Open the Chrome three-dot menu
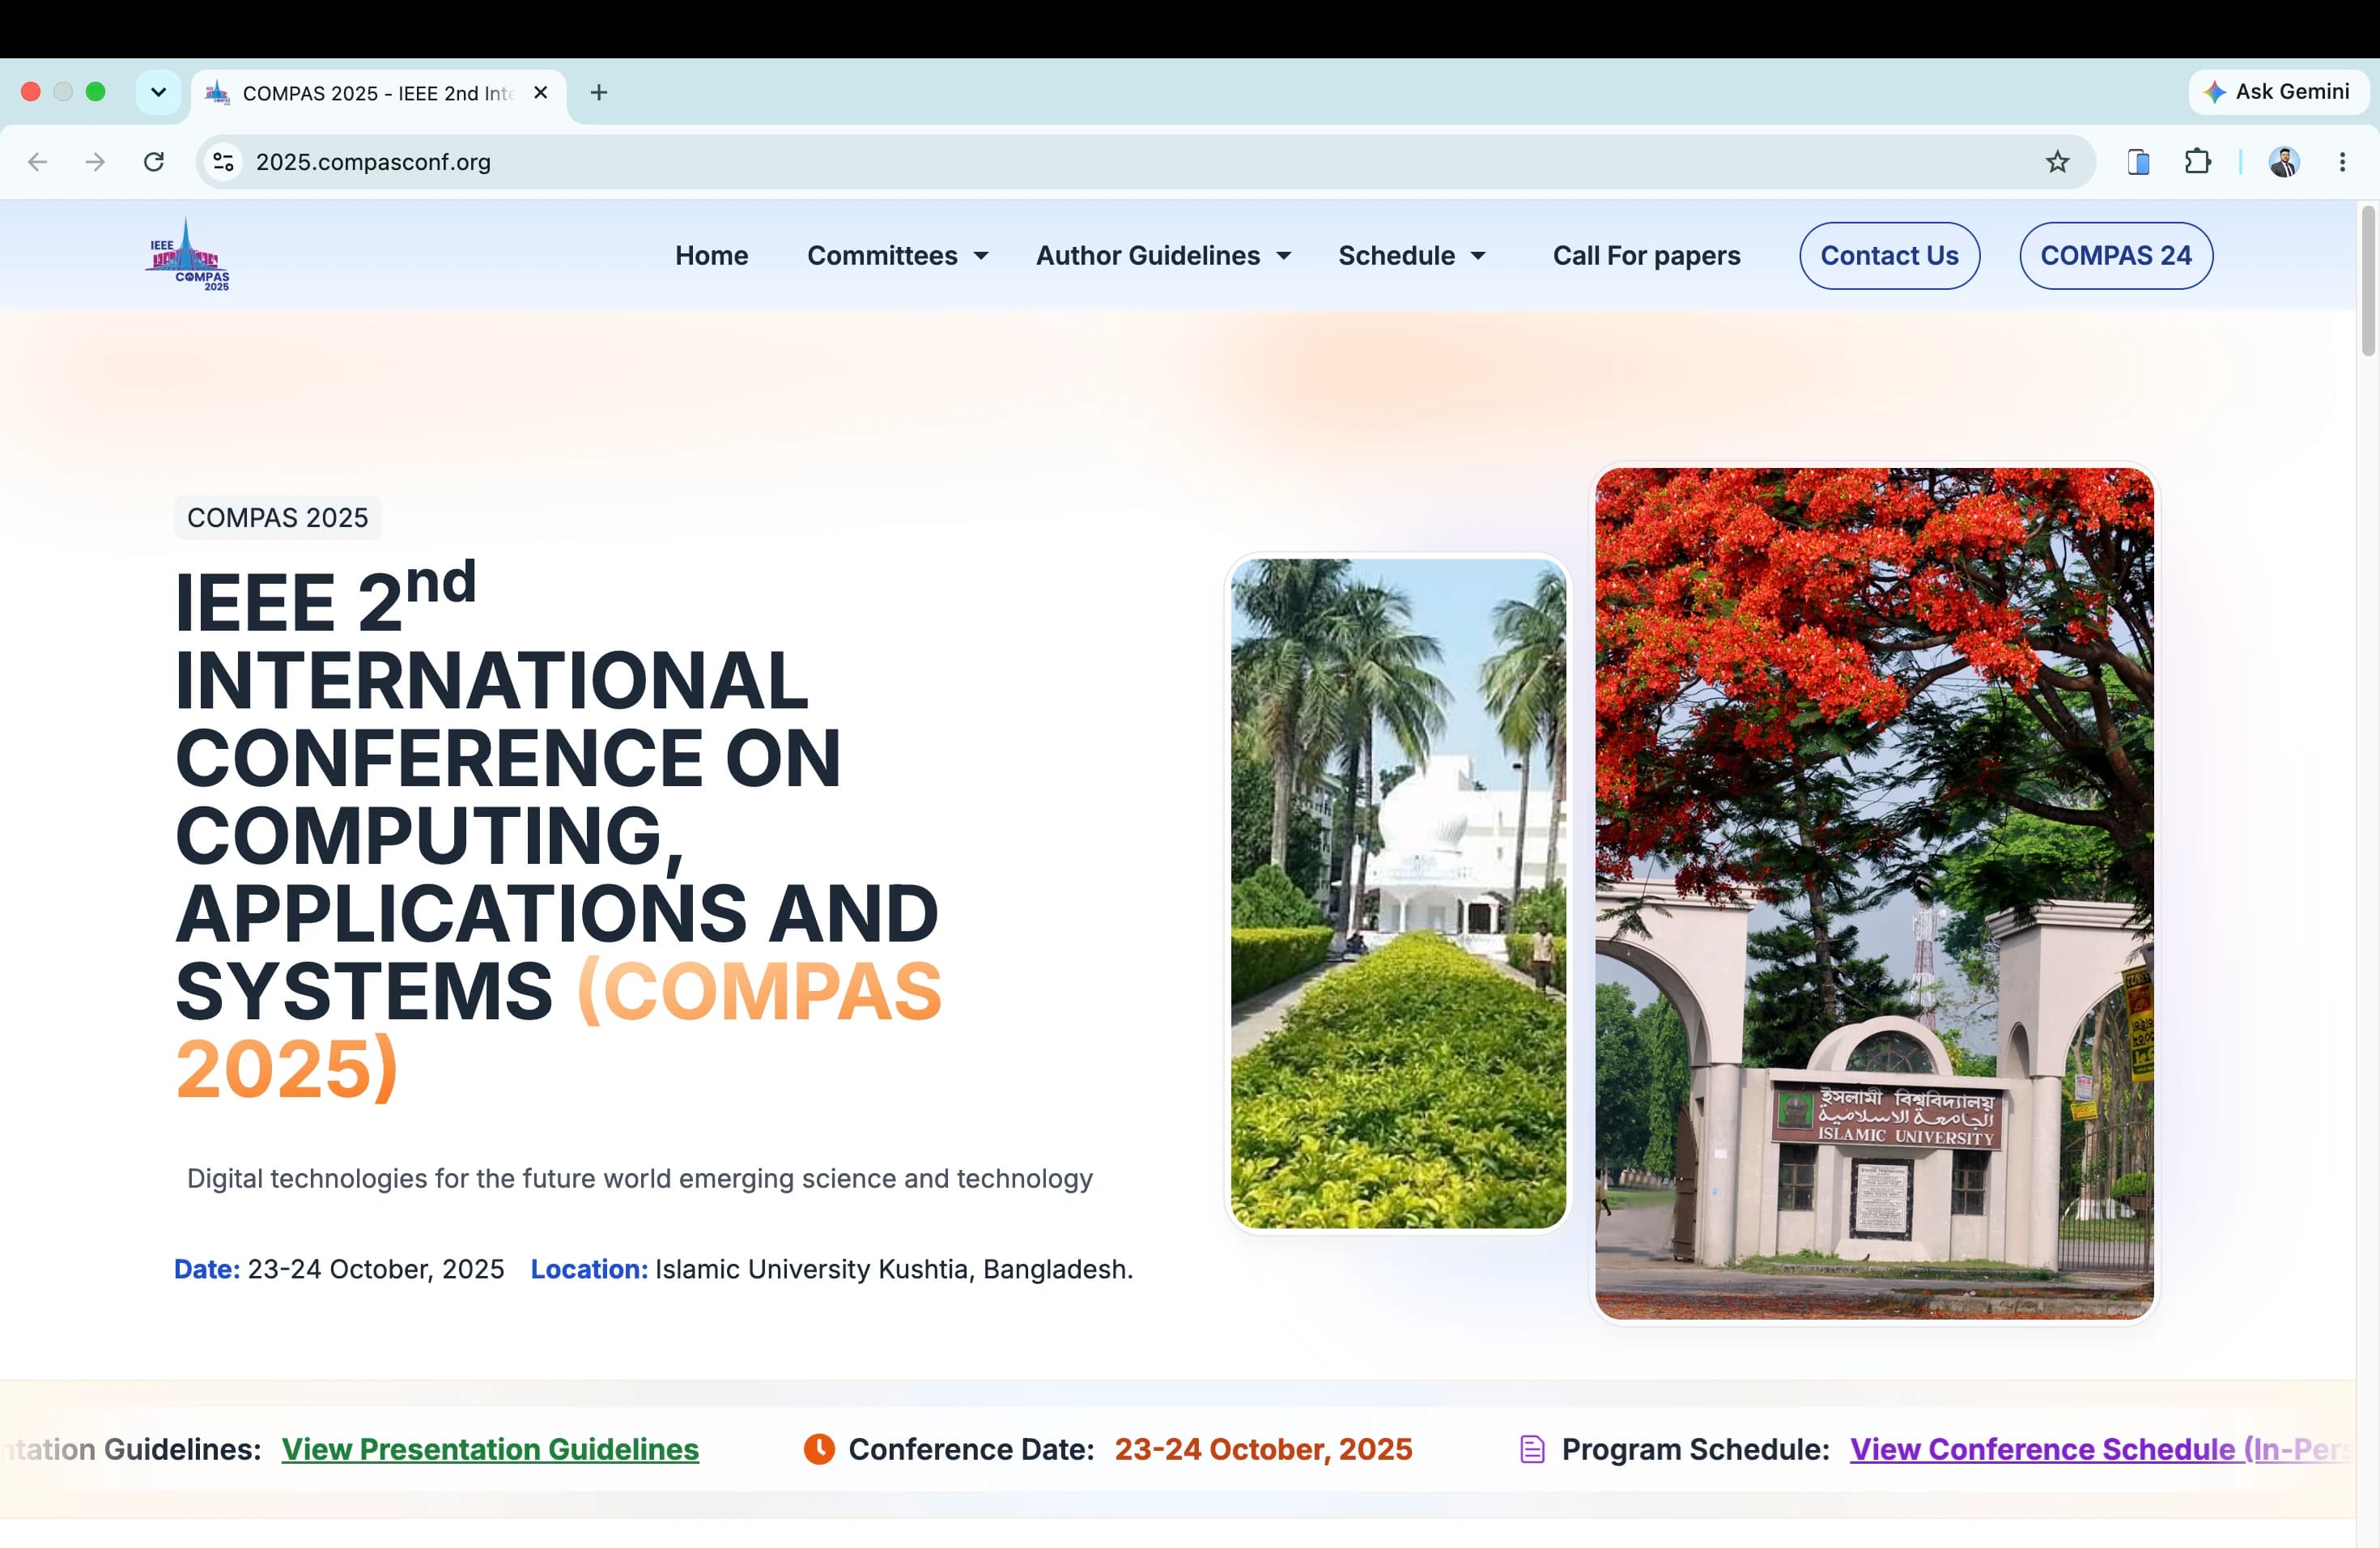Screen dimensions: 2380x1548 [2342, 162]
